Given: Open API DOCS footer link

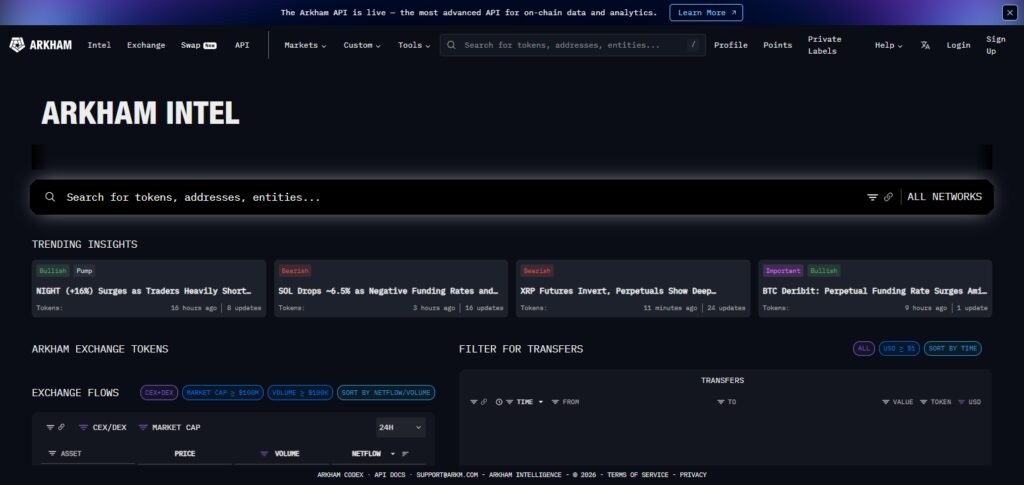Looking at the screenshot, I should [389, 475].
